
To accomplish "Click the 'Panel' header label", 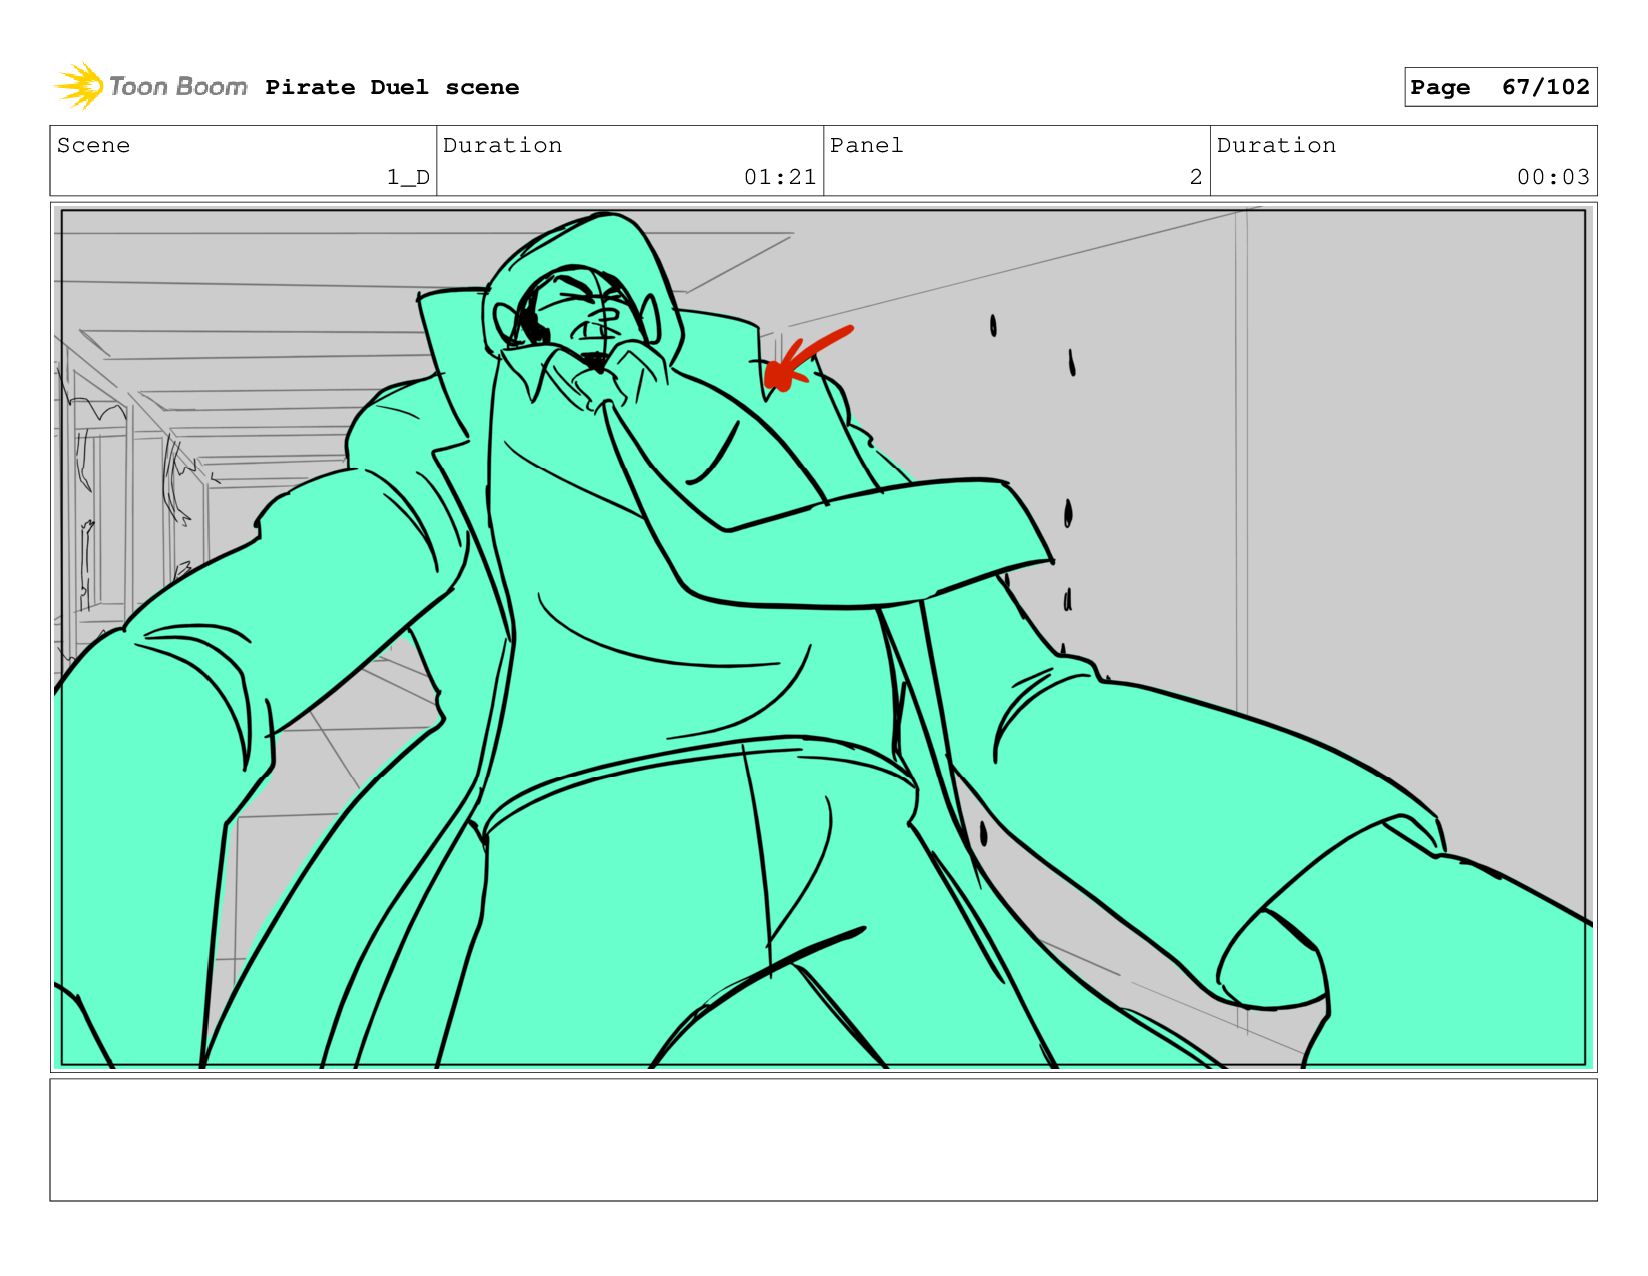I will pyautogui.click(x=866, y=145).
